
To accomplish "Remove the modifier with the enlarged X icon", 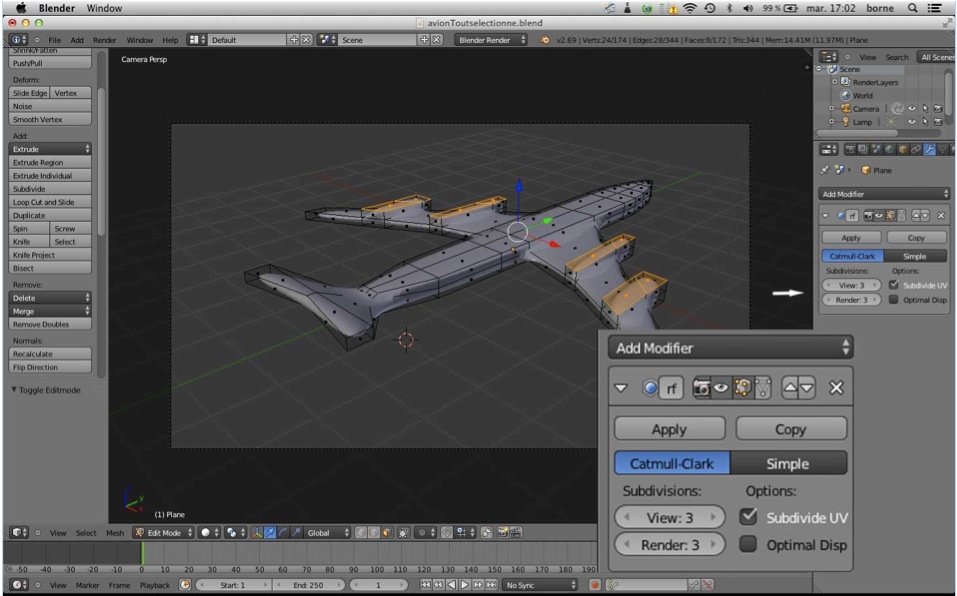I will (837, 388).
